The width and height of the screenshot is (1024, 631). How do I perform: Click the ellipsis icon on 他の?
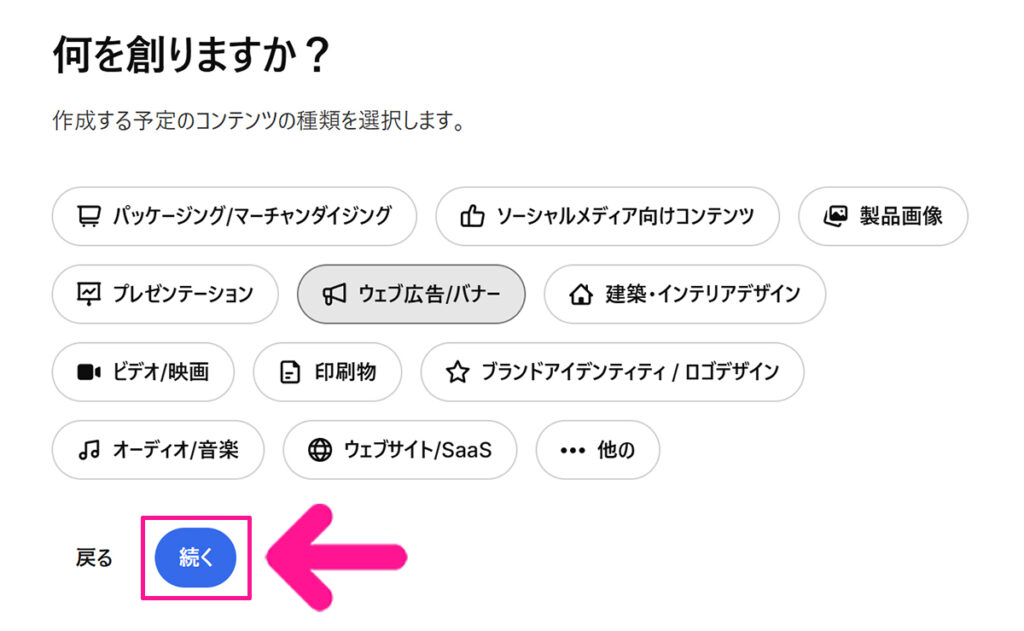pyautogui.click(x=571, y=450)
